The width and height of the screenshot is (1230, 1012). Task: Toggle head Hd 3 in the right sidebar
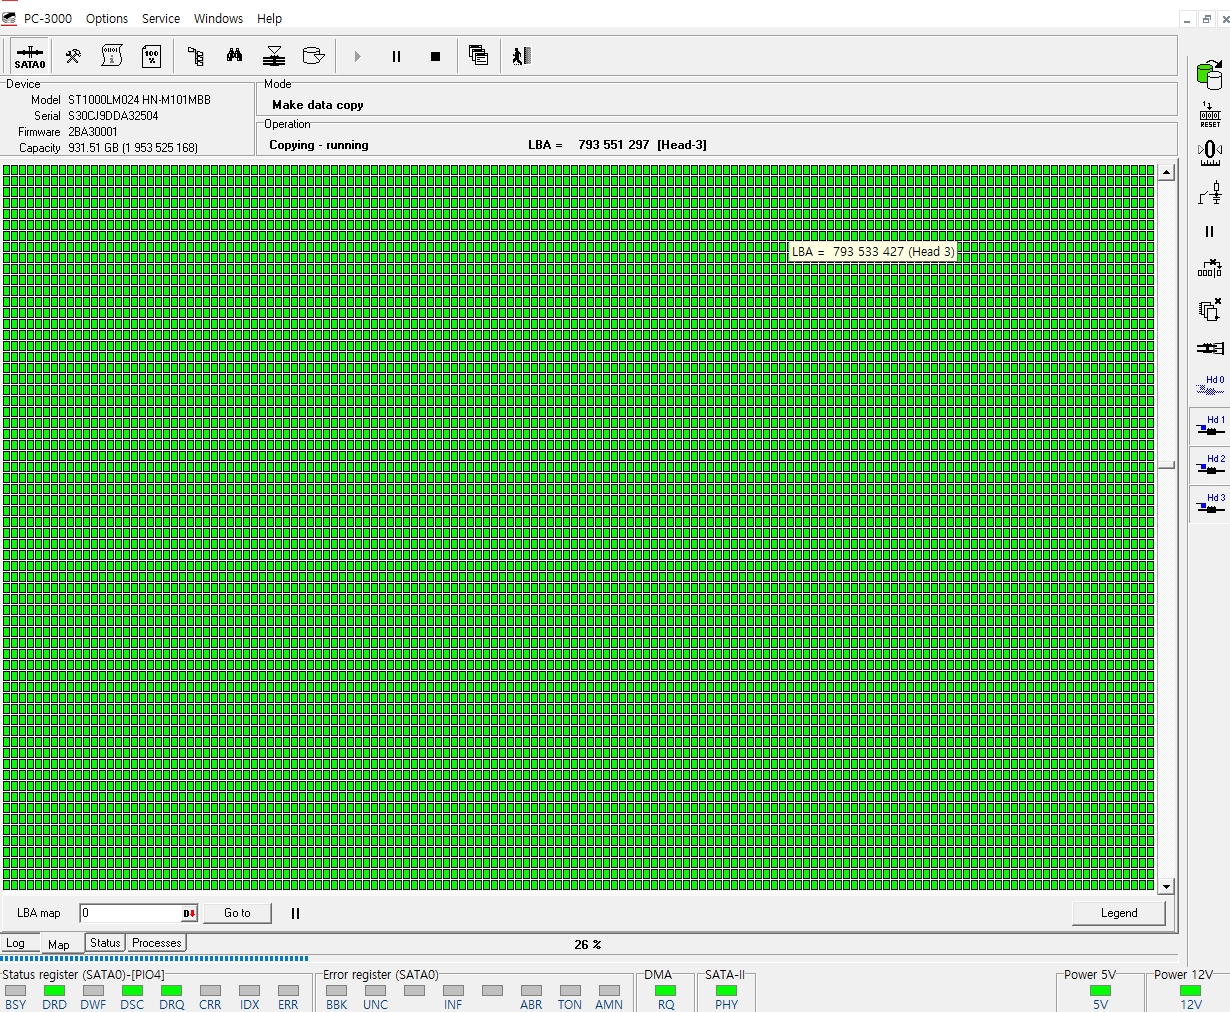[1210, 505]
